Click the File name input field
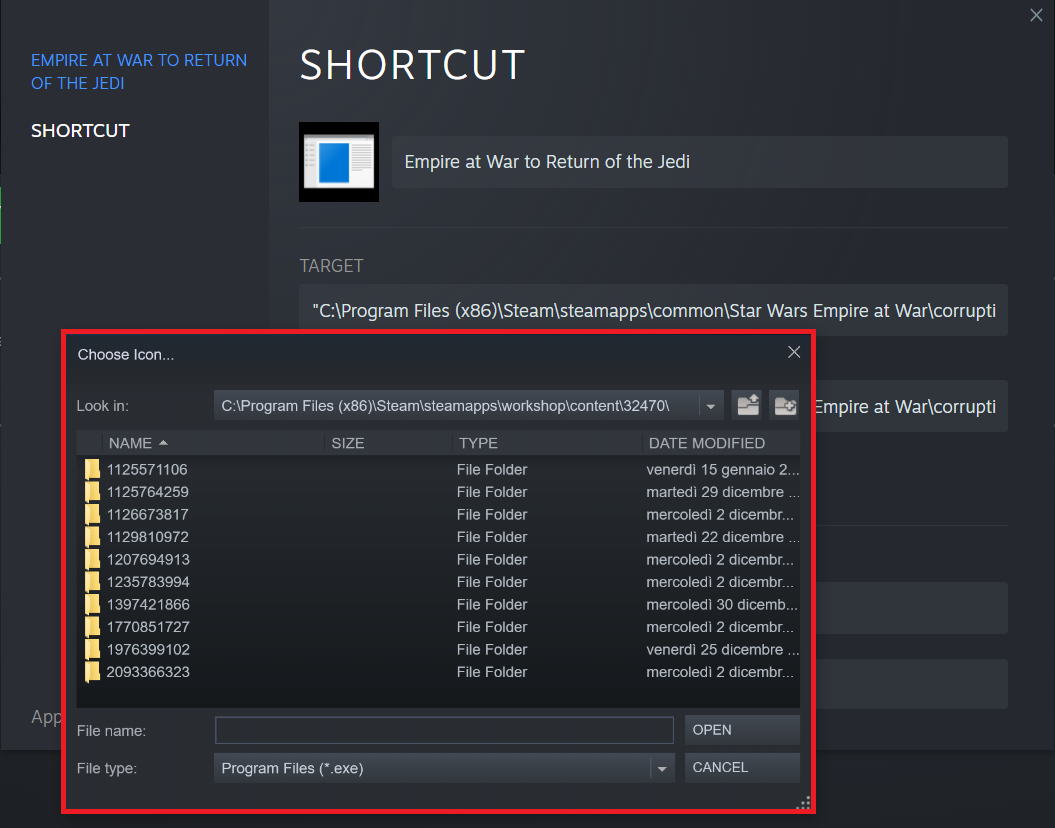The height and width of the screenshot is (828, 1055). tap(444, 730)
